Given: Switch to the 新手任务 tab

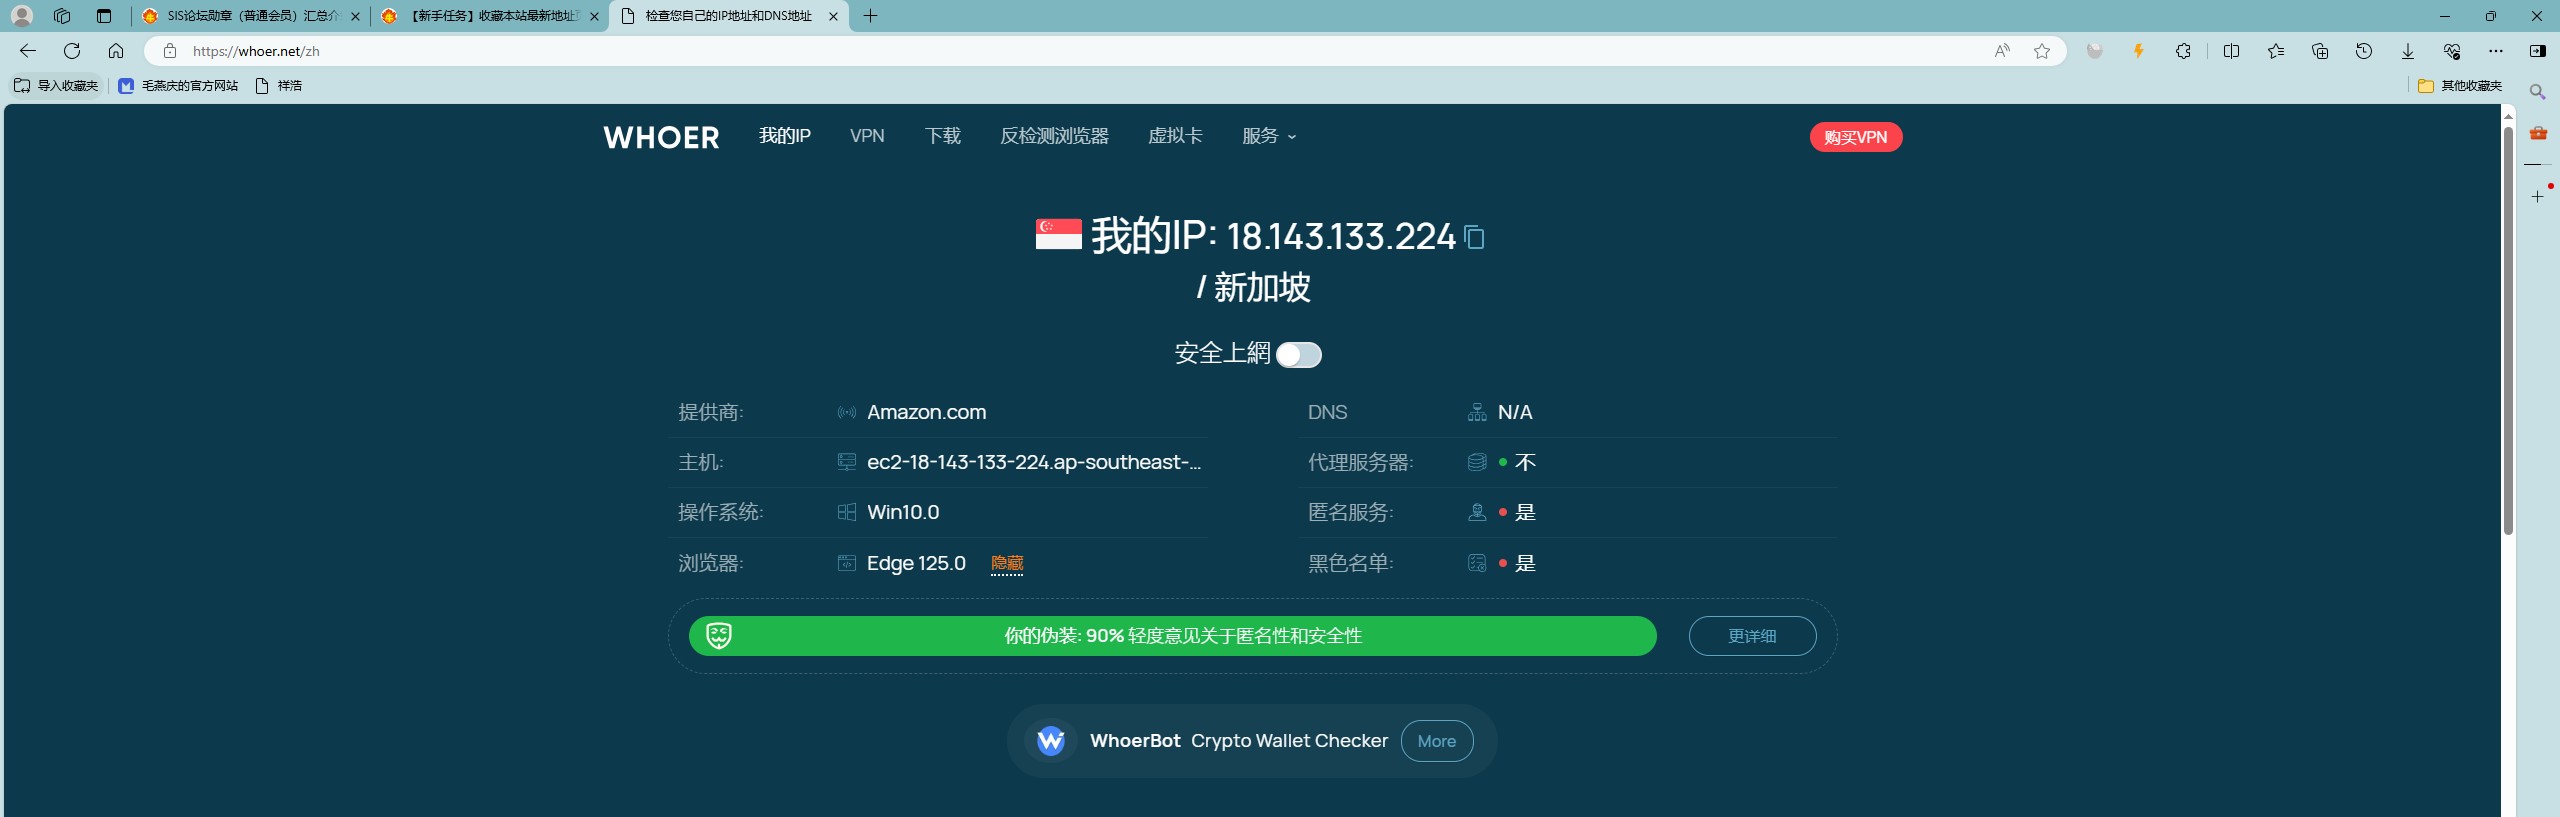Looking at the screenshot, I should pyautogui.click(x=490, y=16).
